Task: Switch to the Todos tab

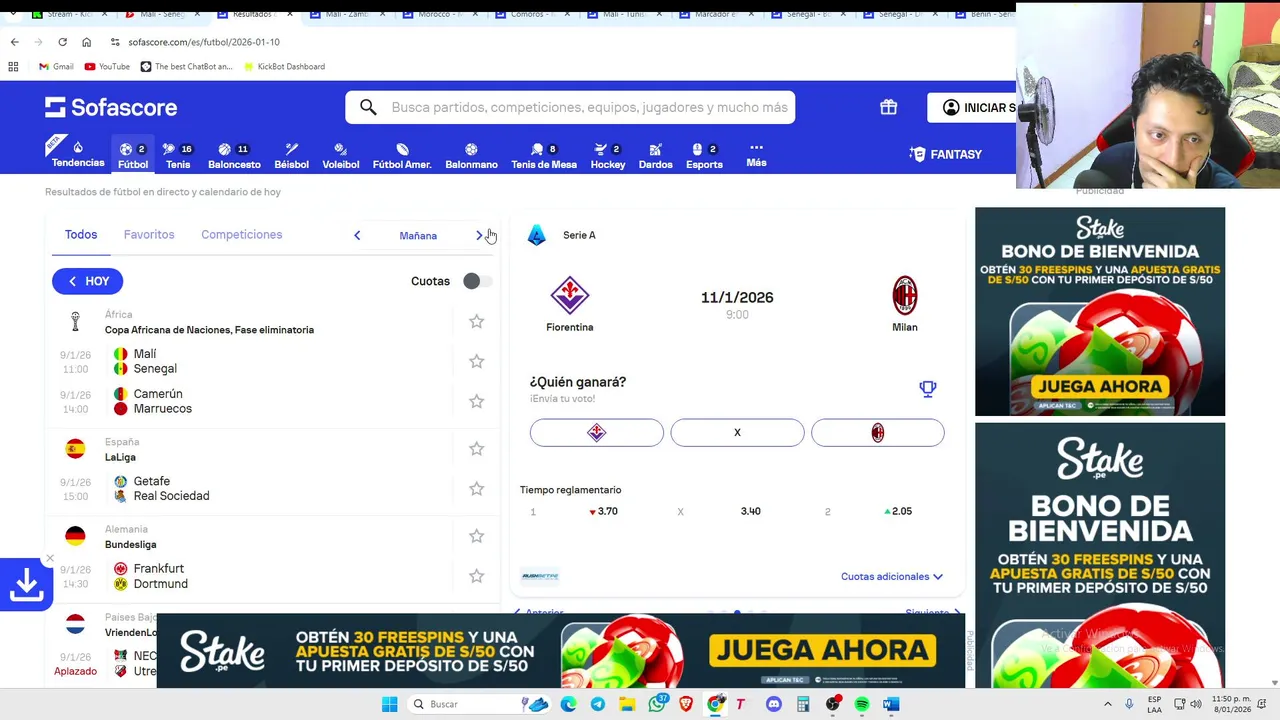Action: 81,234
